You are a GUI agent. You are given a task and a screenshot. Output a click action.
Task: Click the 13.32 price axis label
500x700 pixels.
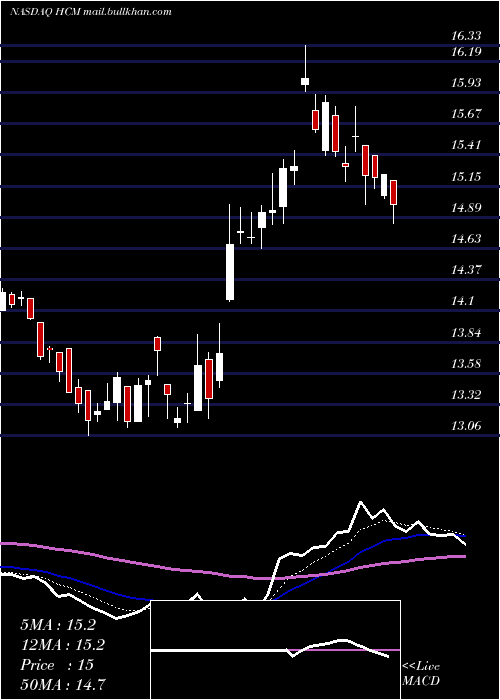pyautogui.click(x=466, y=395)
